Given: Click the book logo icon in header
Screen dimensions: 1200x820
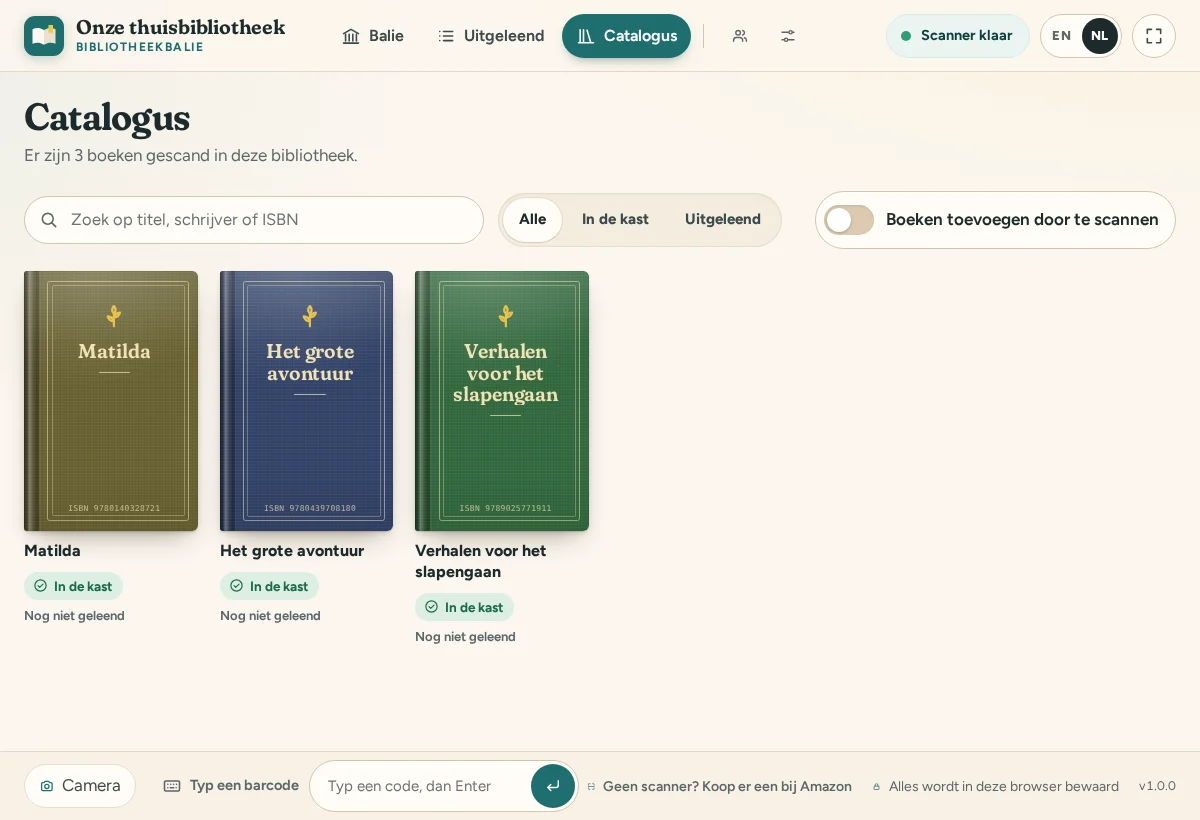Looking at the screenshot, I should click(44, 36).
